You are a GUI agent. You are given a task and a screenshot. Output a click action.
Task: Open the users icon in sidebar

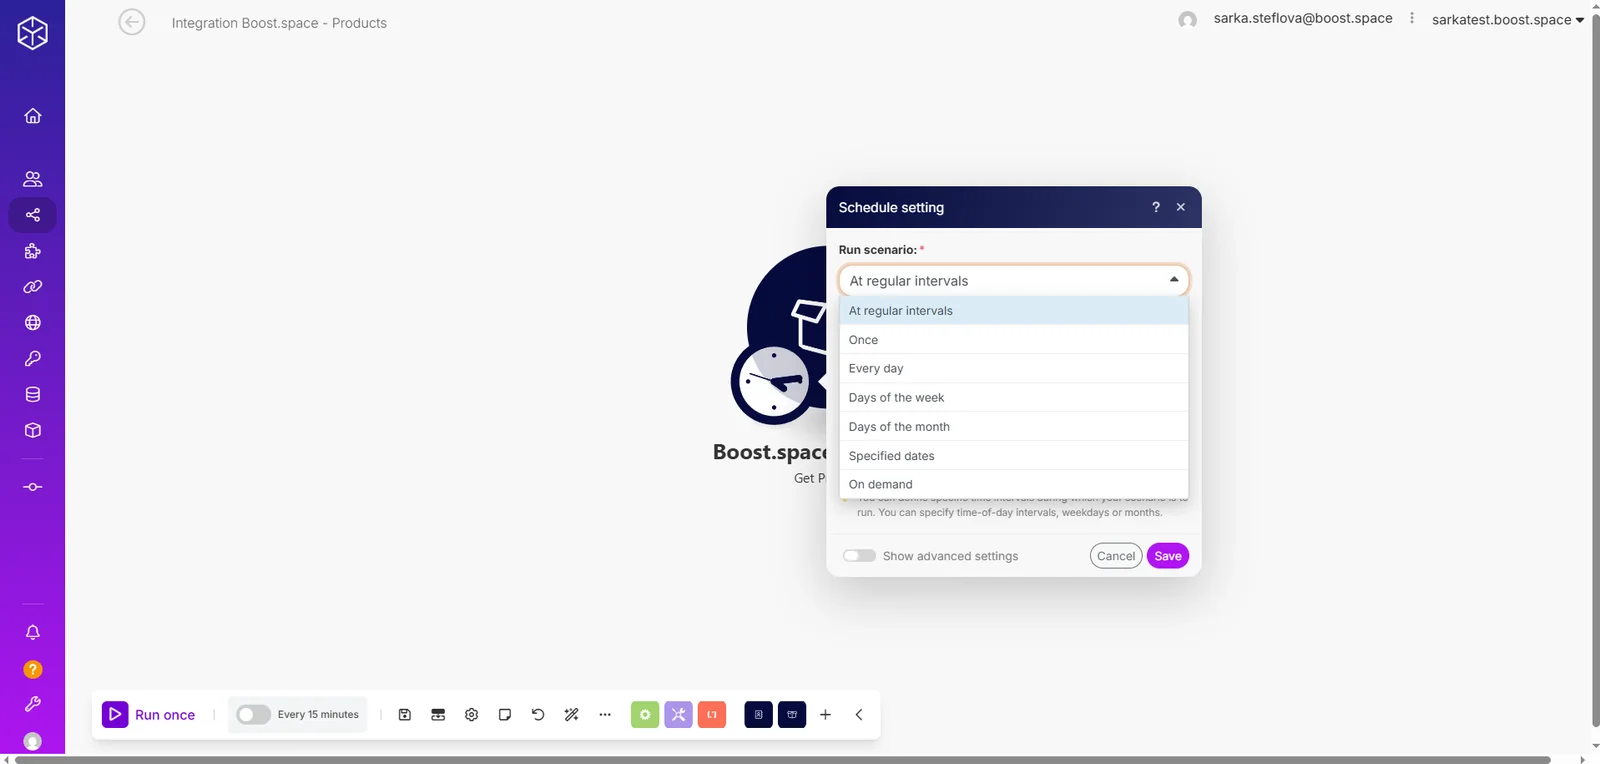(x=33, y=179)
